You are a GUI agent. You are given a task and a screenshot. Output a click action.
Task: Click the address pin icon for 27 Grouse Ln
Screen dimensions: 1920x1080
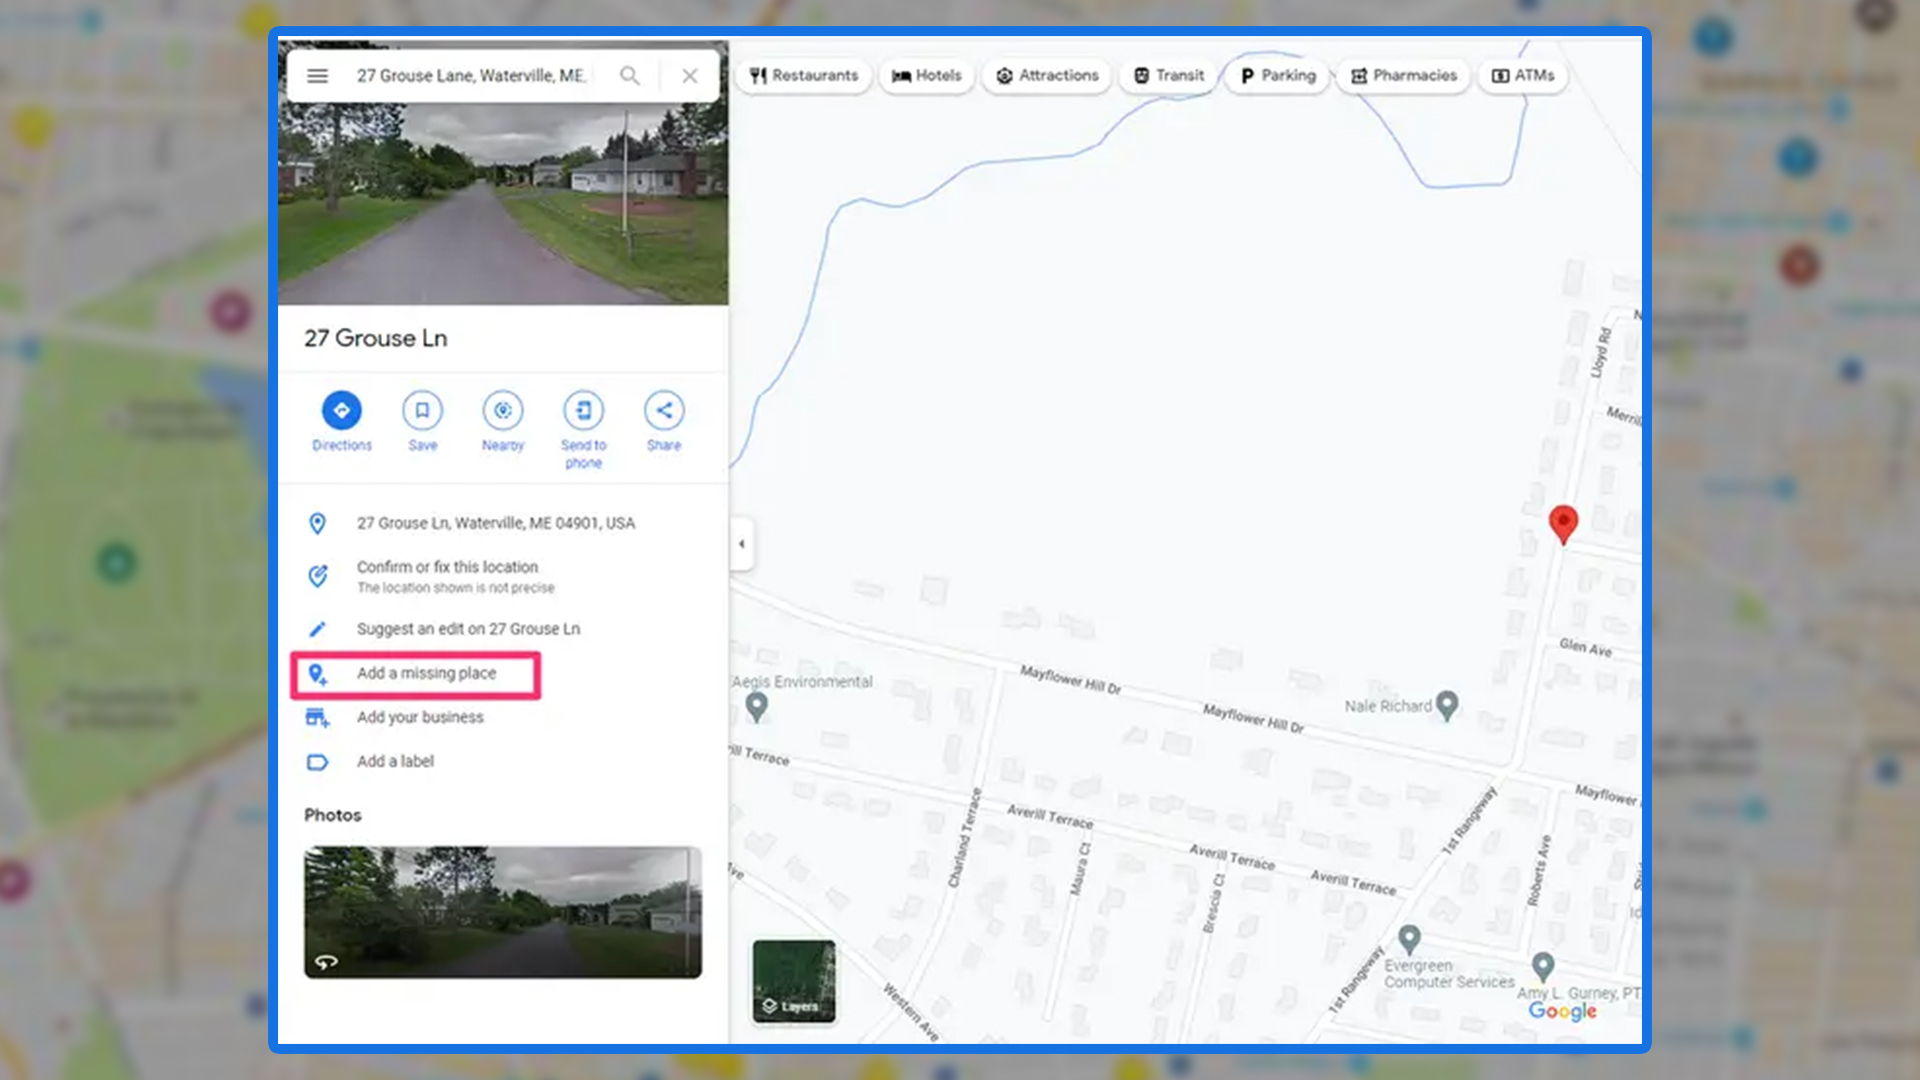(317, 523)
